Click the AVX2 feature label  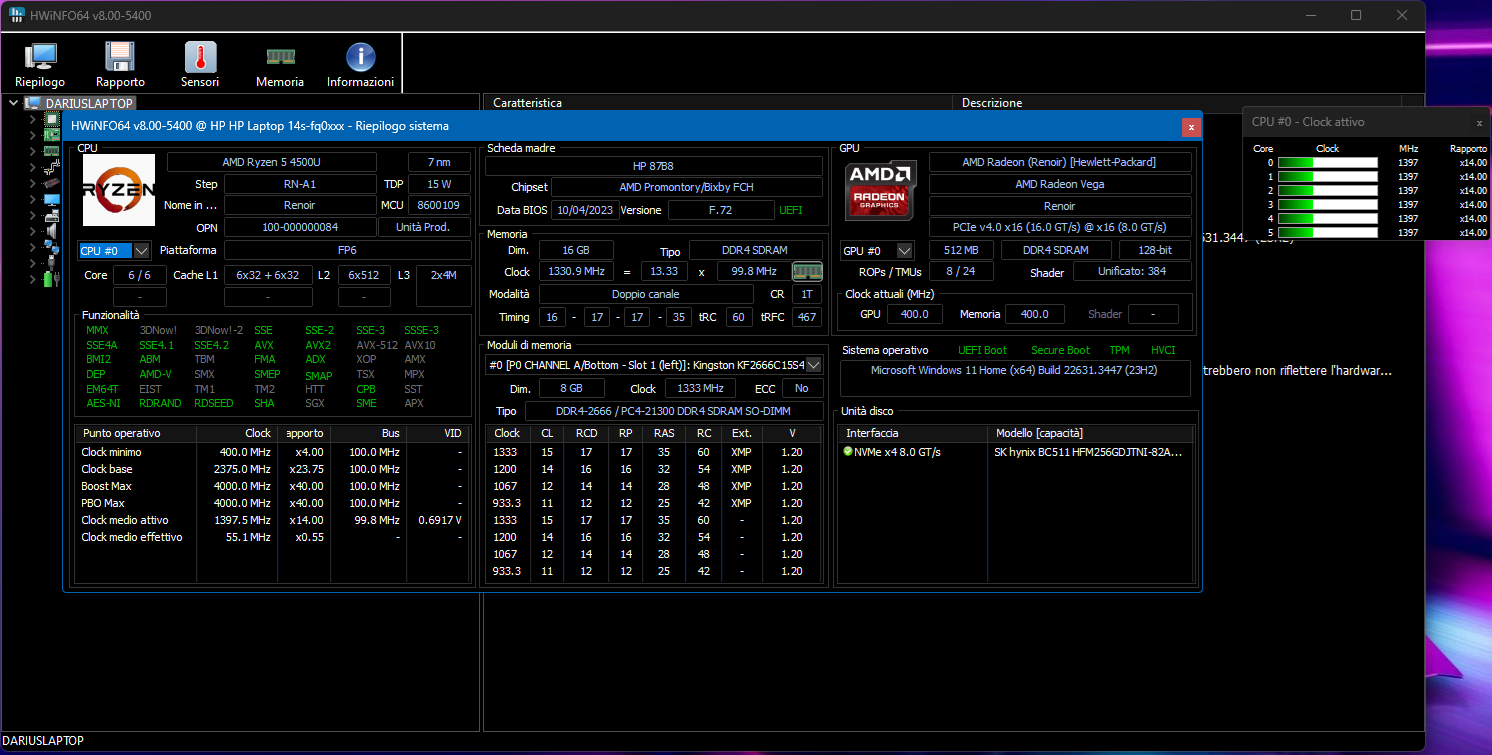coord(318,345)
